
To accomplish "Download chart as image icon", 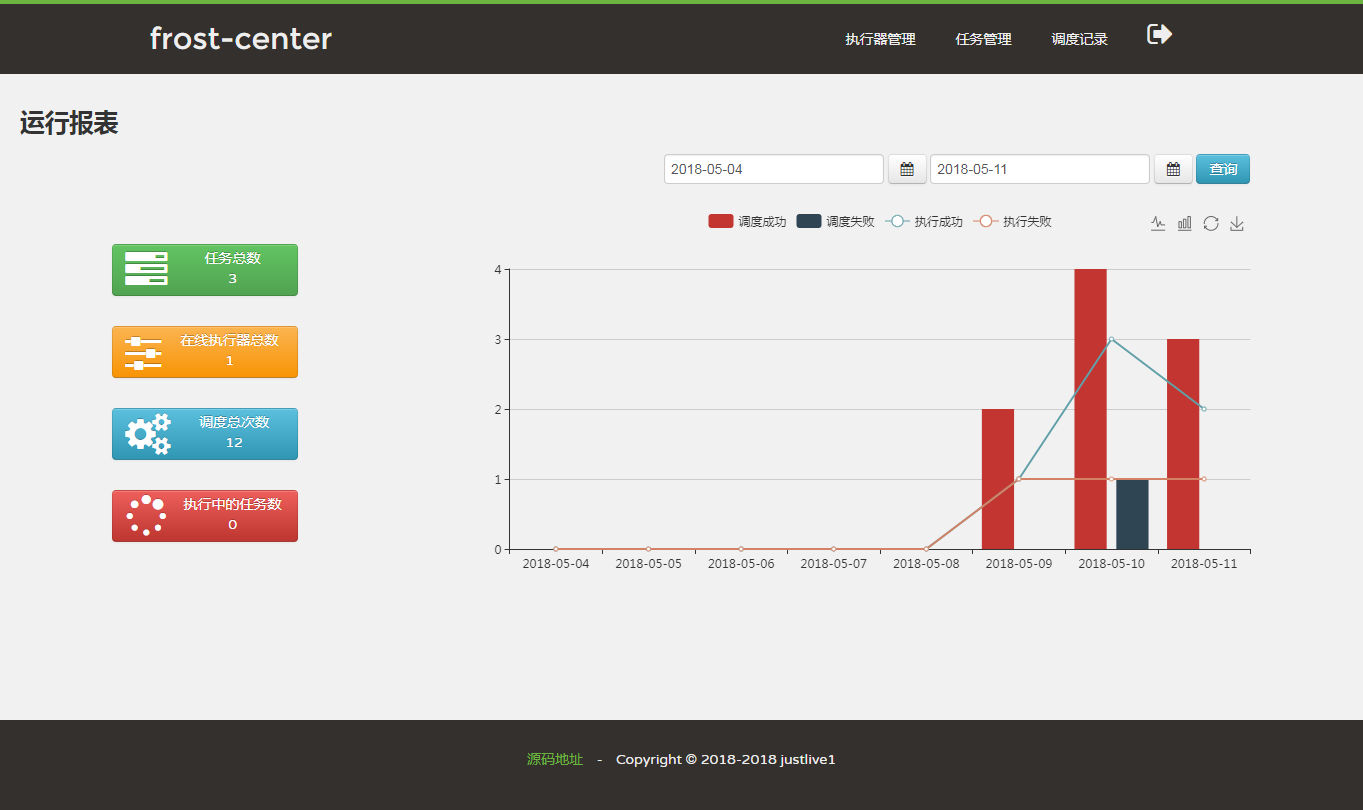I will coord(1237,223).
